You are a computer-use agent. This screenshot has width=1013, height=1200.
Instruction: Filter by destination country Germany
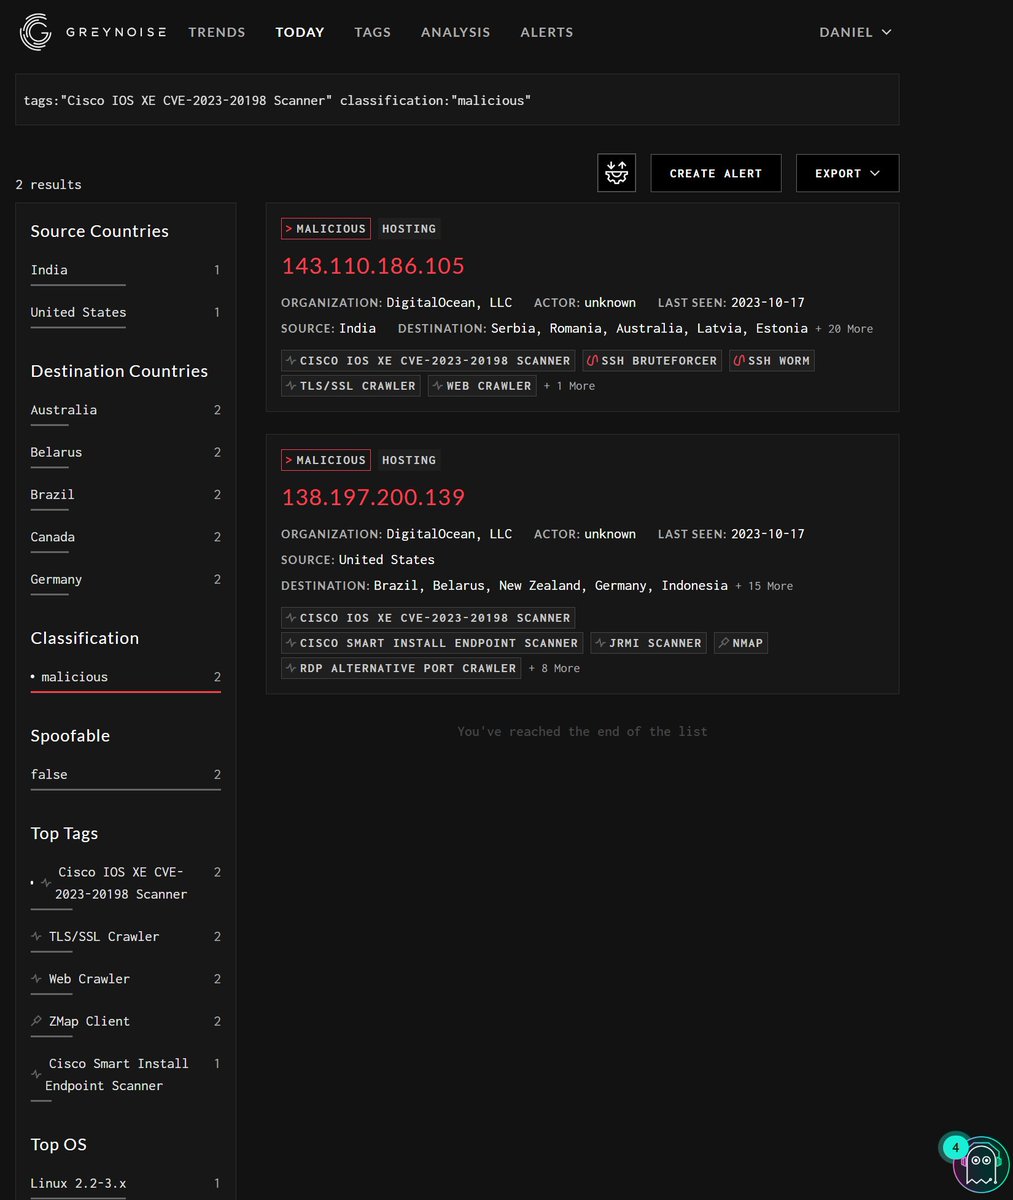(126, 580)
